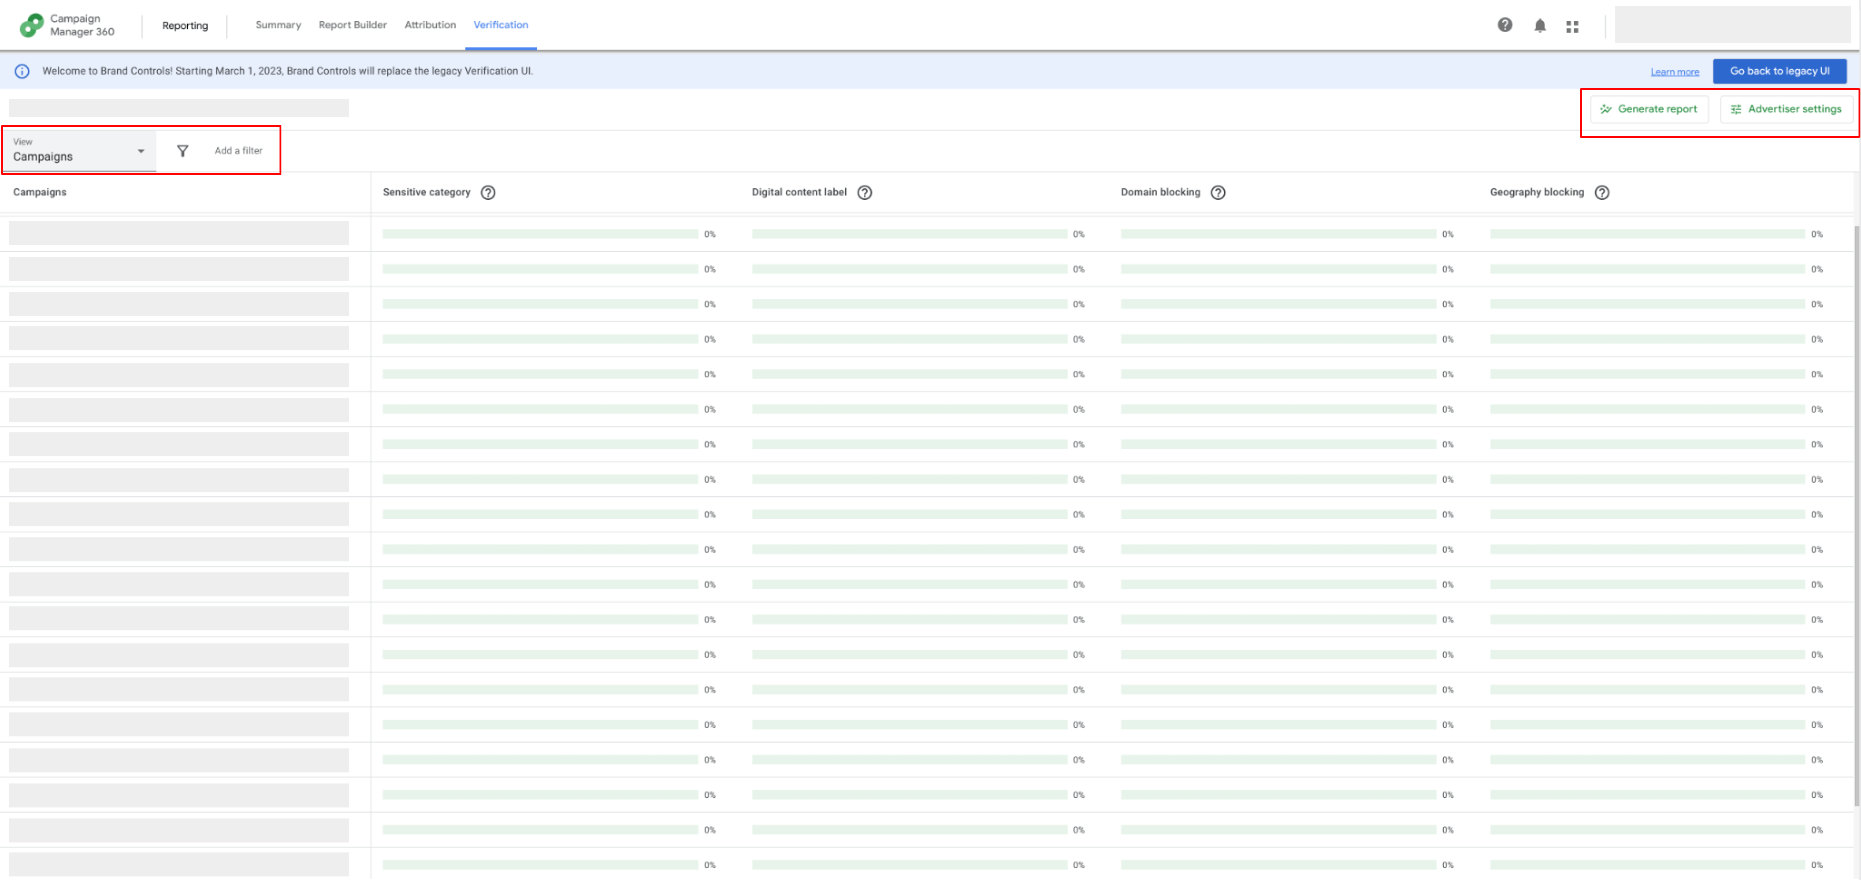The height and width of the screenshot is (880, 1861).
Task: Select the Verification tab
Action: pos(501,25)
